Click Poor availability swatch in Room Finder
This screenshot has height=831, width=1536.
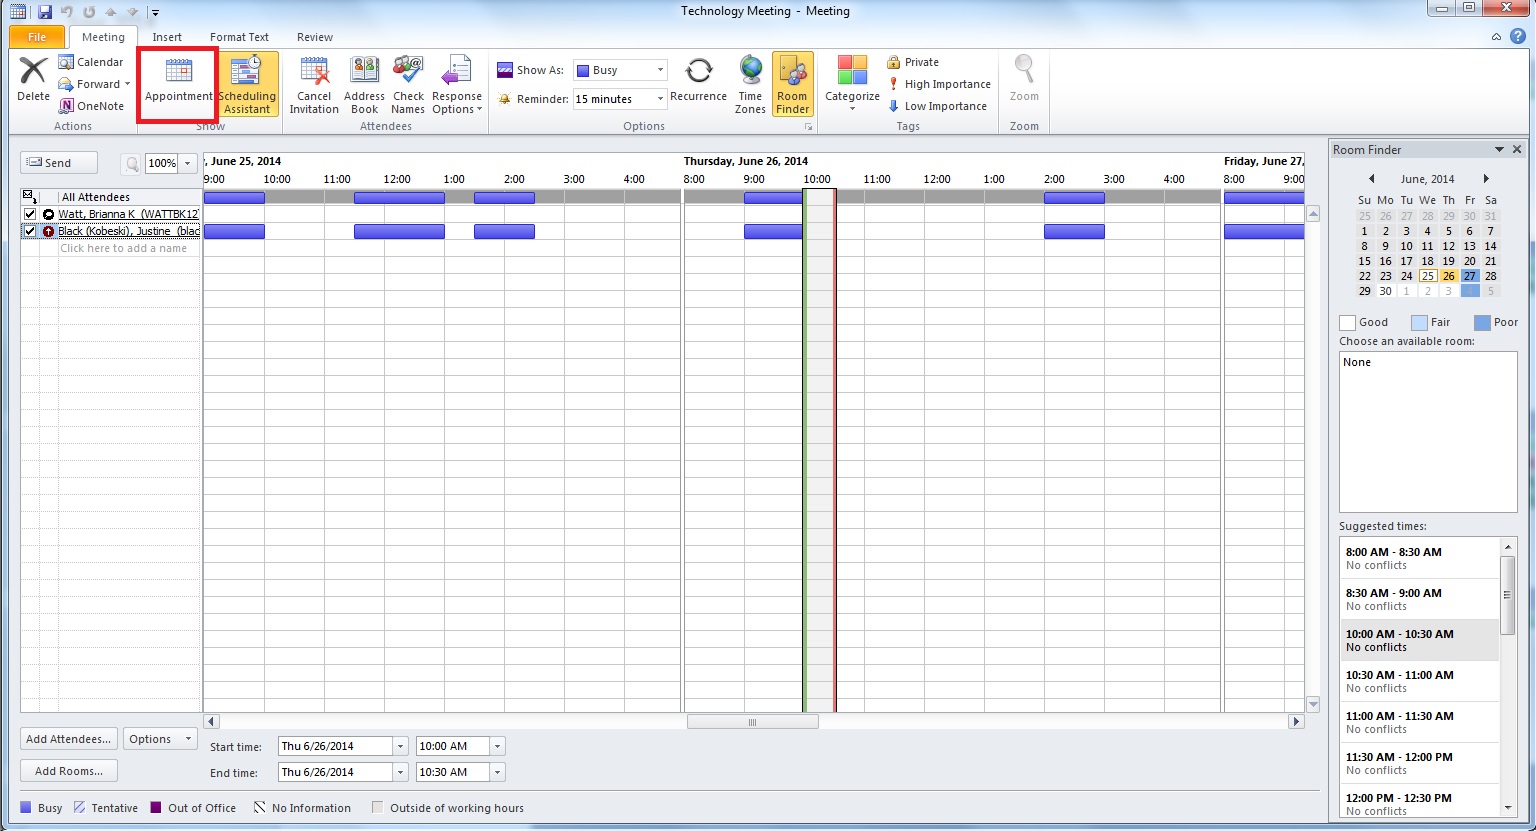coord(1480,322)
